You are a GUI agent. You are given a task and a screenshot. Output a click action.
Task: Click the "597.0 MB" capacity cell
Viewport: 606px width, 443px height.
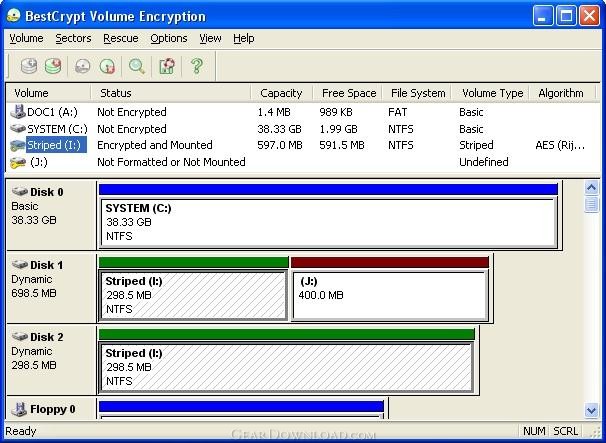click(280, 145)
